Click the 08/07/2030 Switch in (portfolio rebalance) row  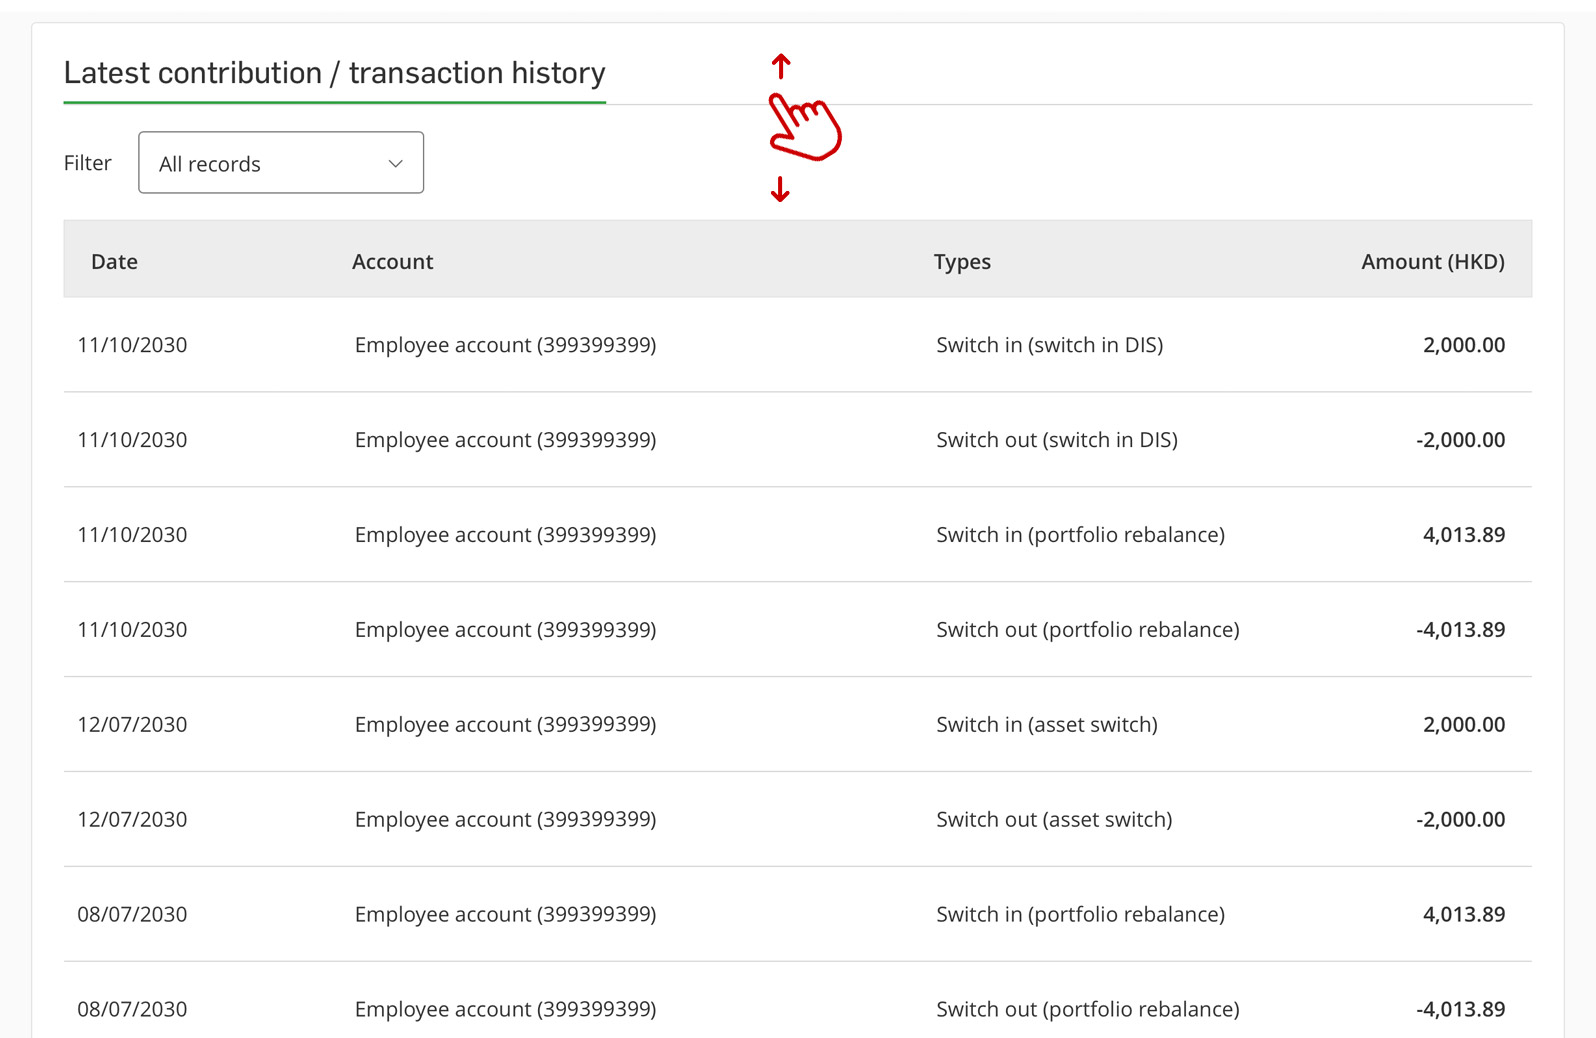click(x=798, y=914)
